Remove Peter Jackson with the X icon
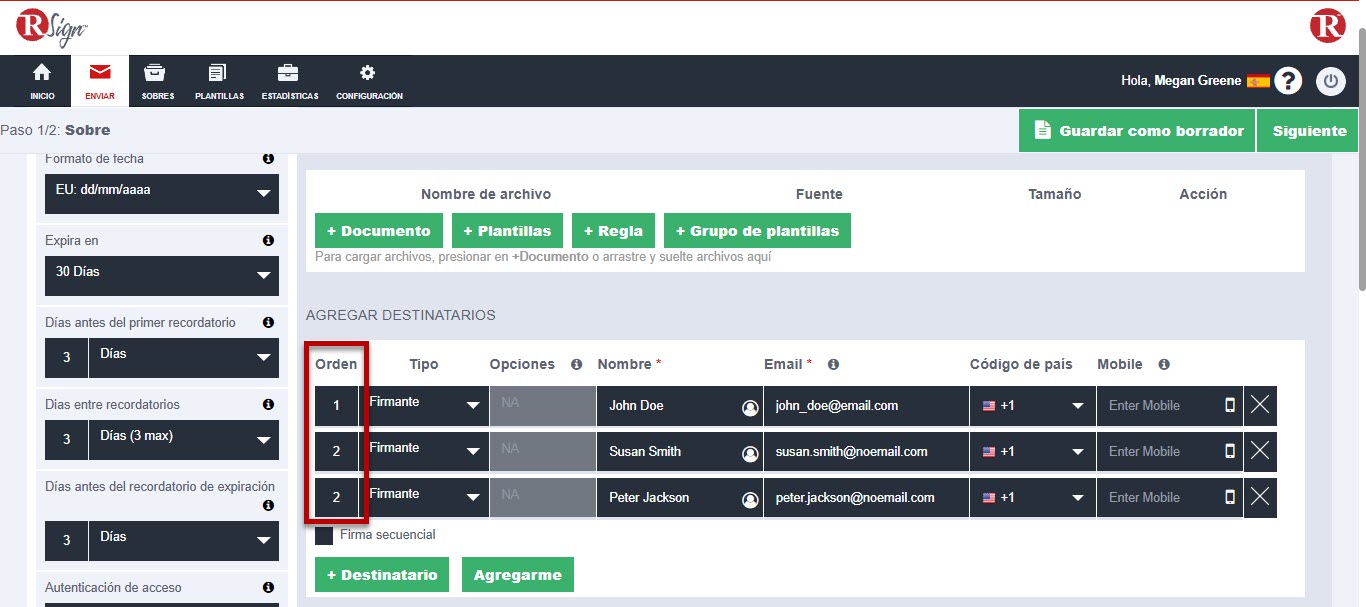The height and width of the screenshot is (607, 1366). coord(1261,497)
